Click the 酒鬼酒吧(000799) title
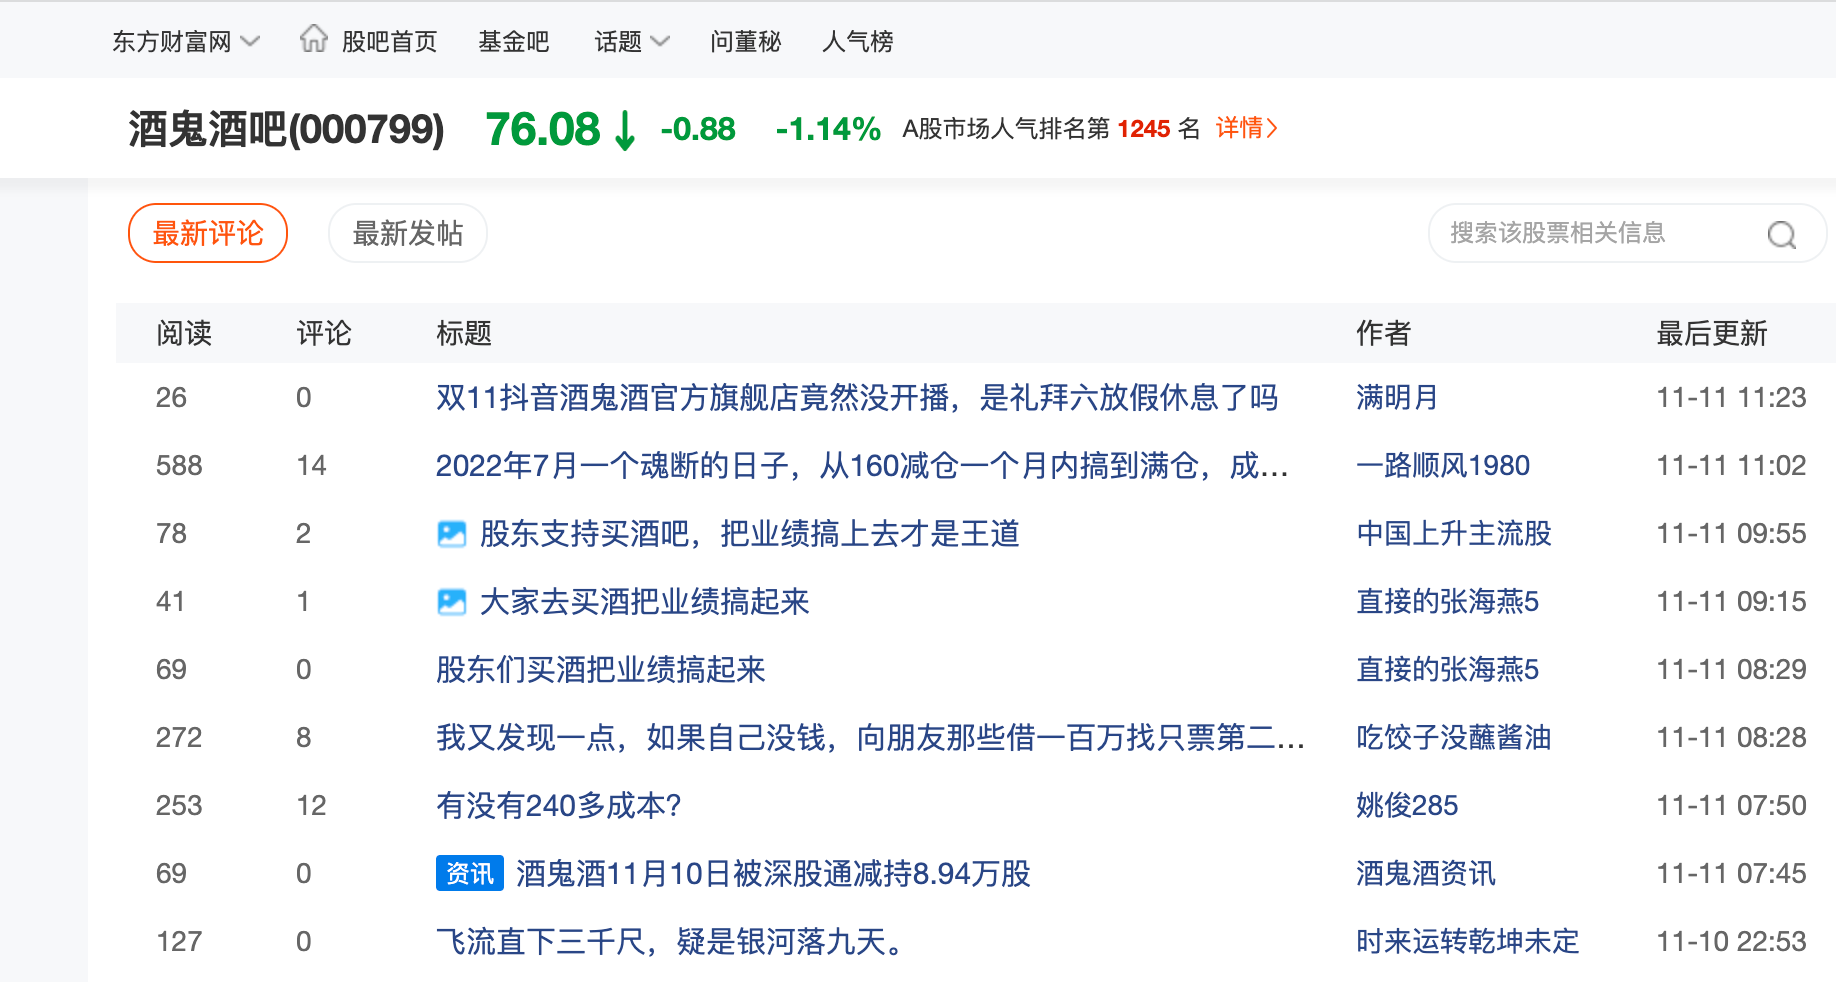This screenshot has height=982, width=1836. (x=286, y=130)
